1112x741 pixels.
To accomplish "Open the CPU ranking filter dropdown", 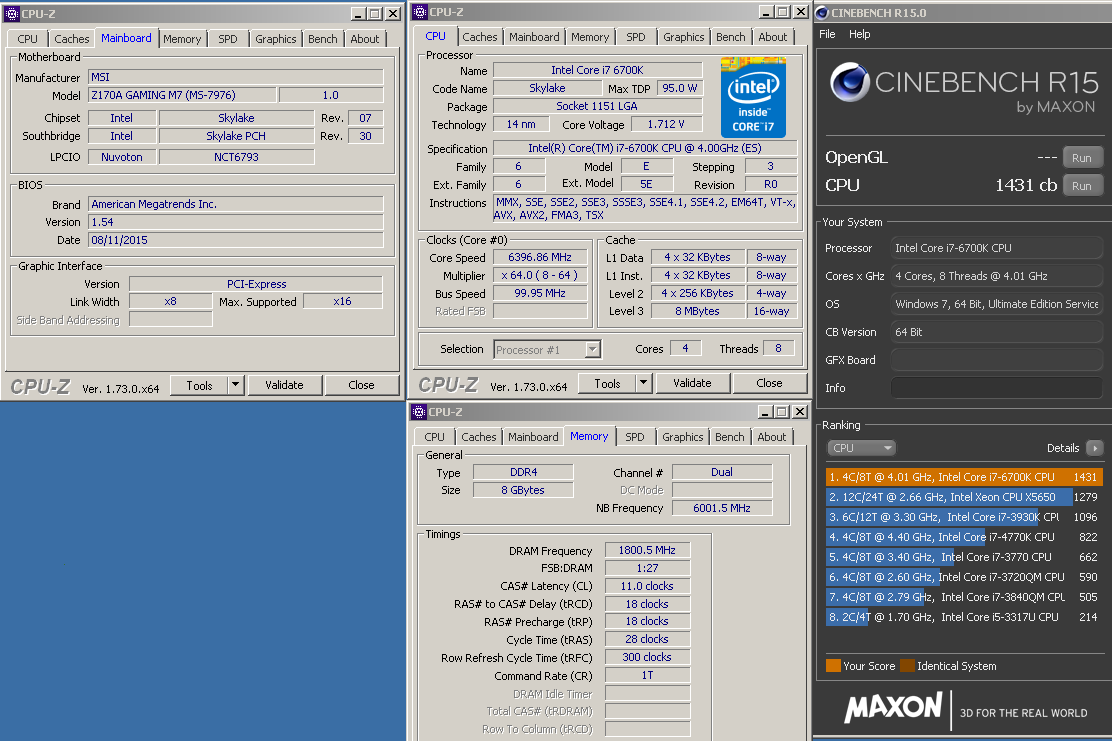I will pyautogui.click(x=862, y=448).
